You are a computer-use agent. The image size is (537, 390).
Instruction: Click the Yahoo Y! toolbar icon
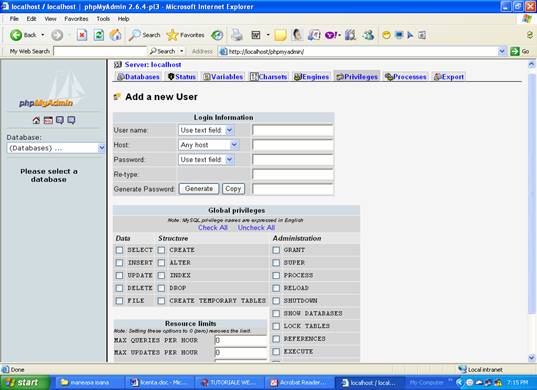(x=332, y=35)
